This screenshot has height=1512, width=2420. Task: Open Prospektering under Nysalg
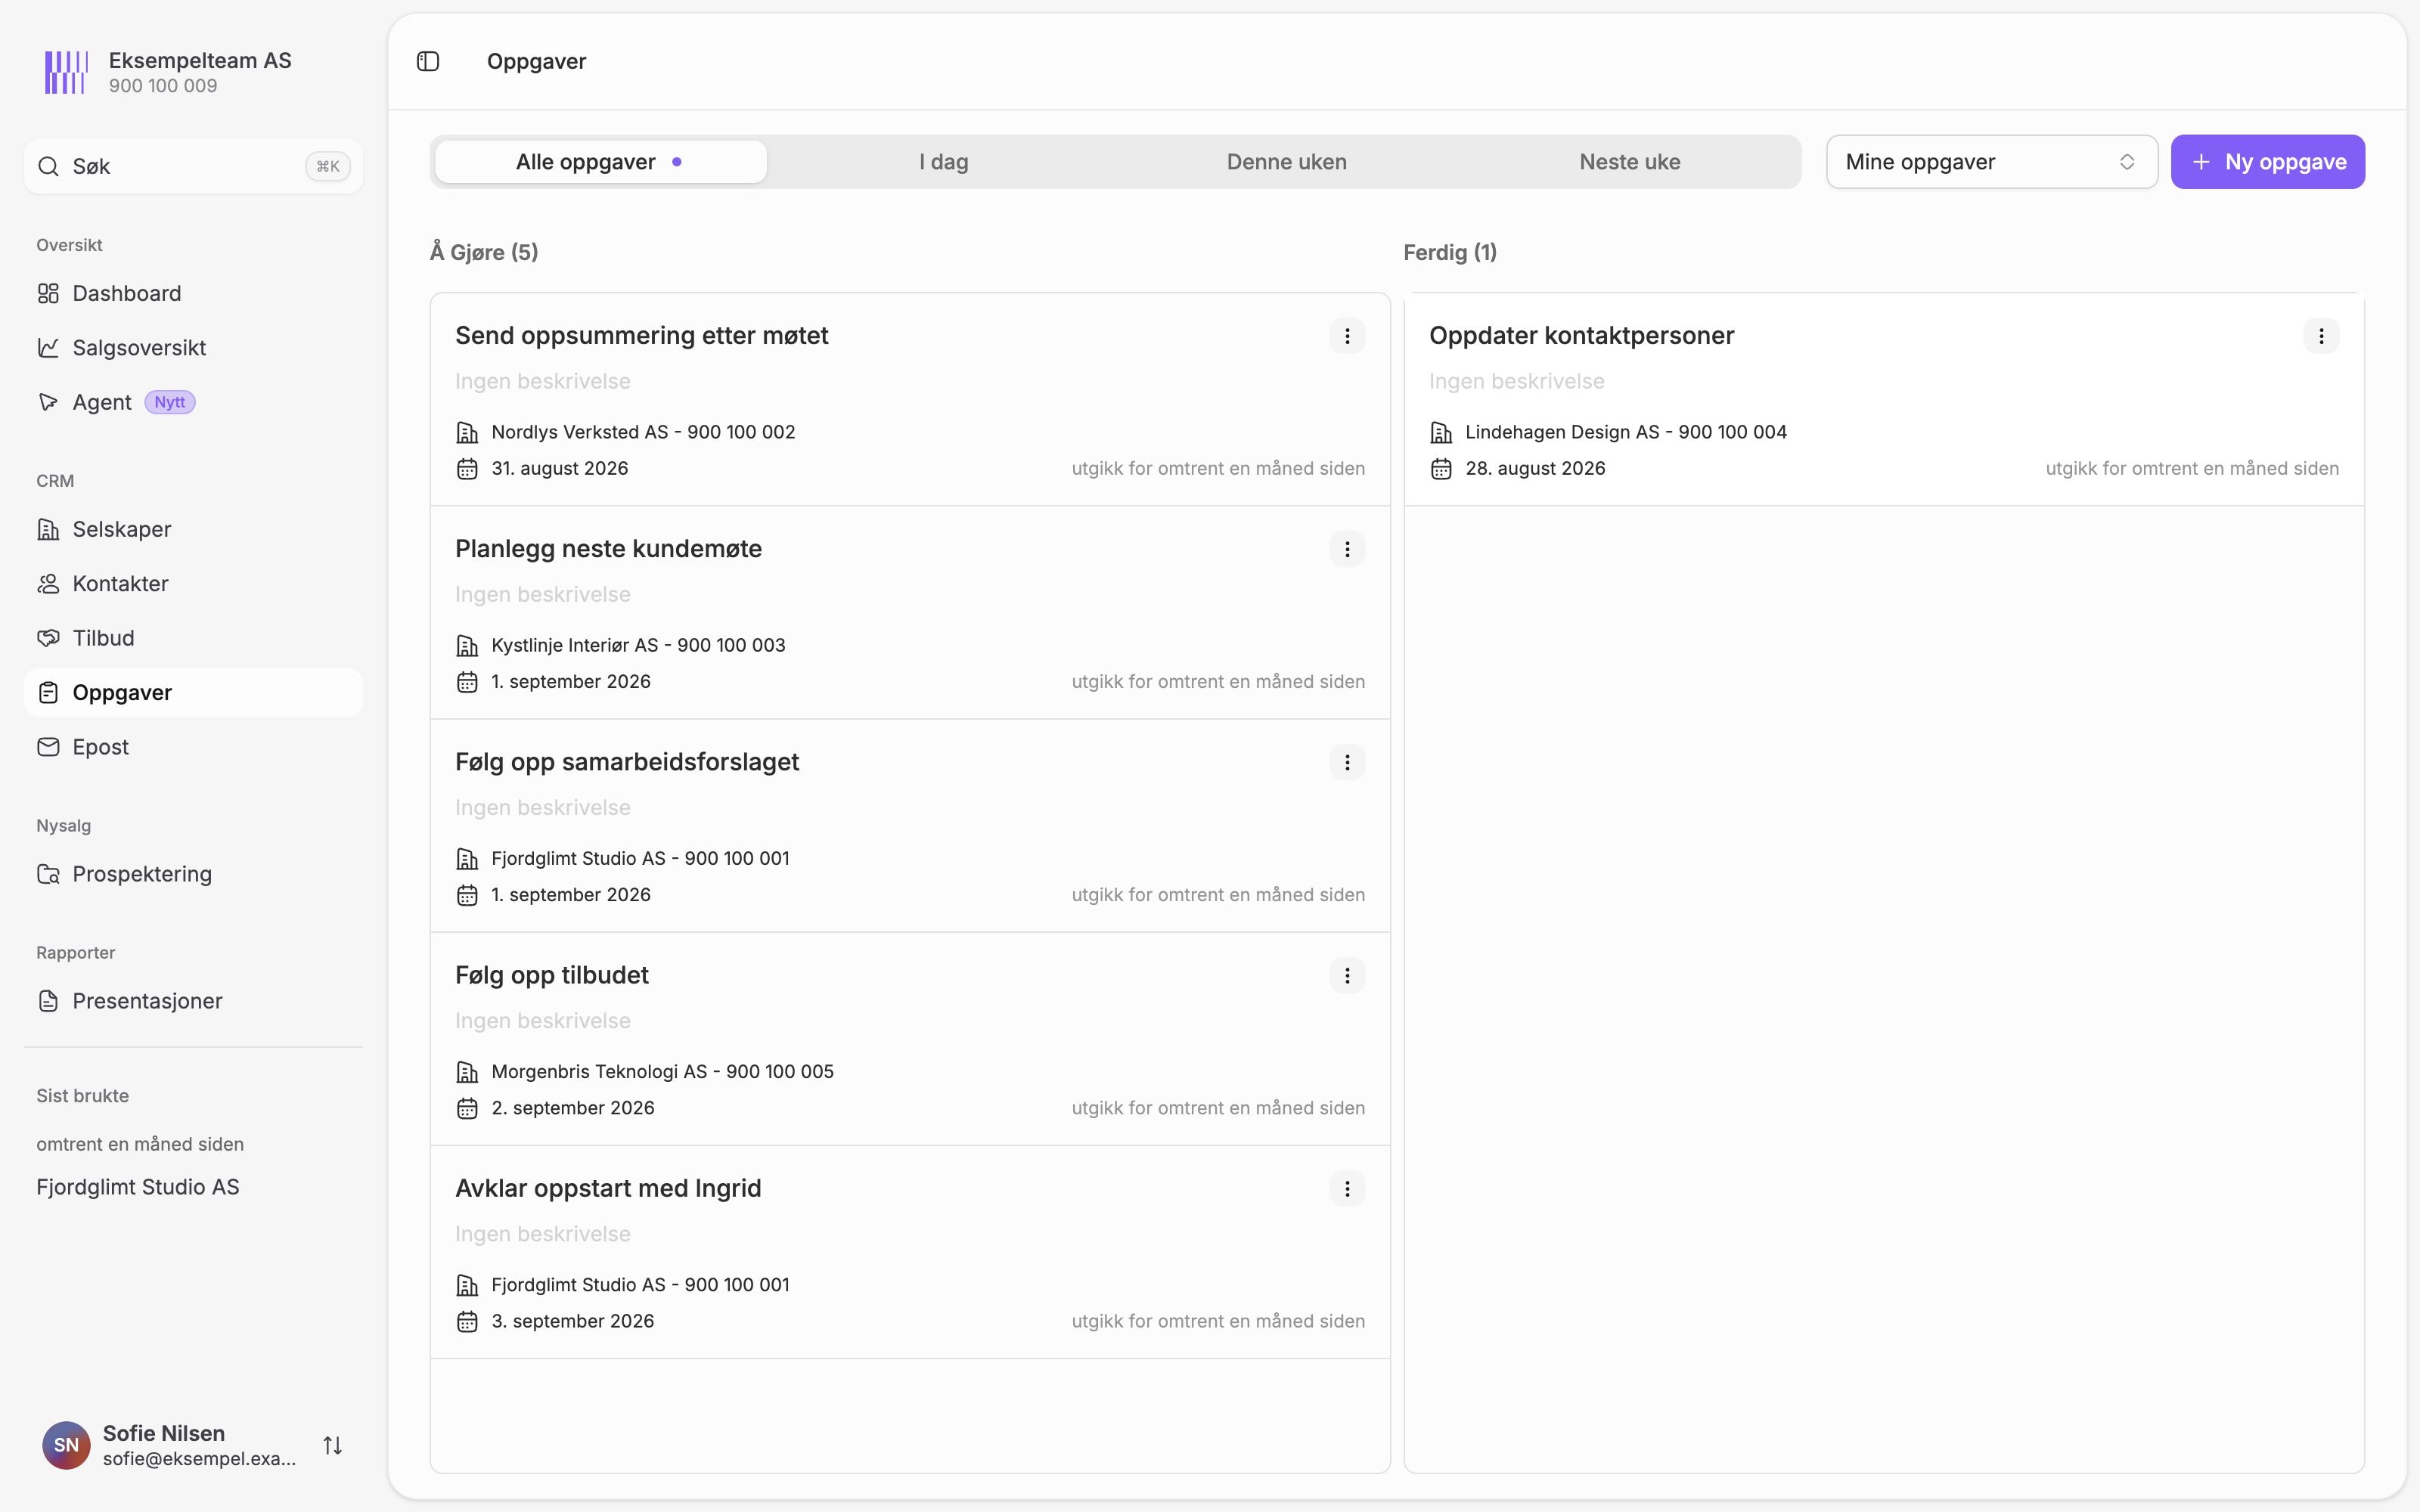click(193, 874)
